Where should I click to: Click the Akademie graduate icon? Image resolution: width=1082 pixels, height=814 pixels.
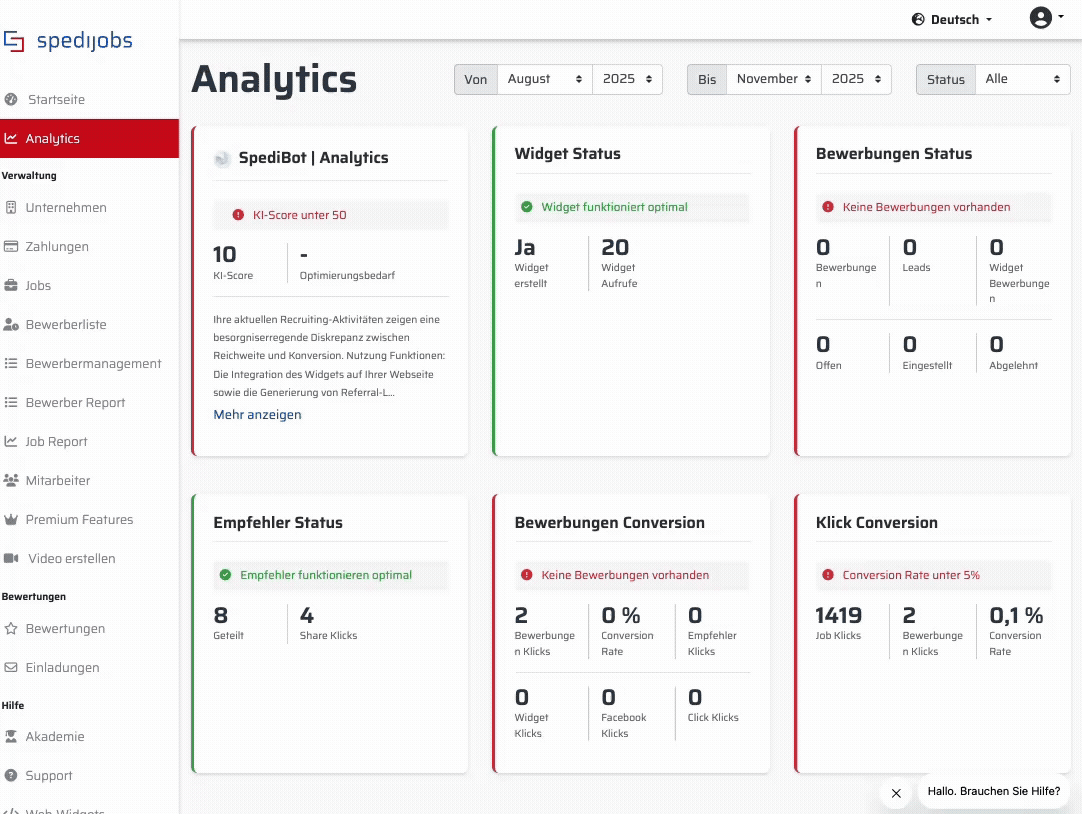tap(11, 737)
